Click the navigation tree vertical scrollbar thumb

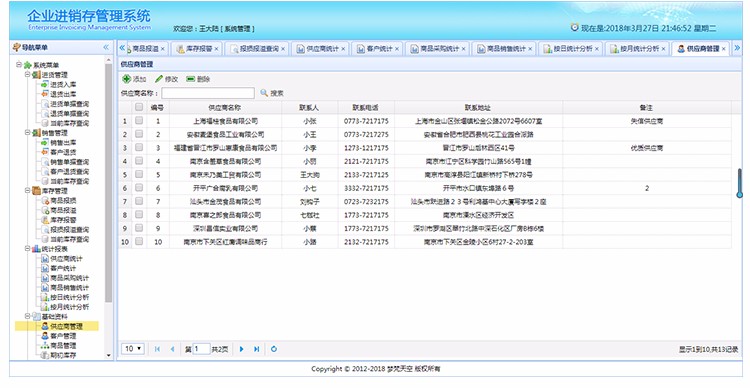pyautogui.click(x=109, y=183)
